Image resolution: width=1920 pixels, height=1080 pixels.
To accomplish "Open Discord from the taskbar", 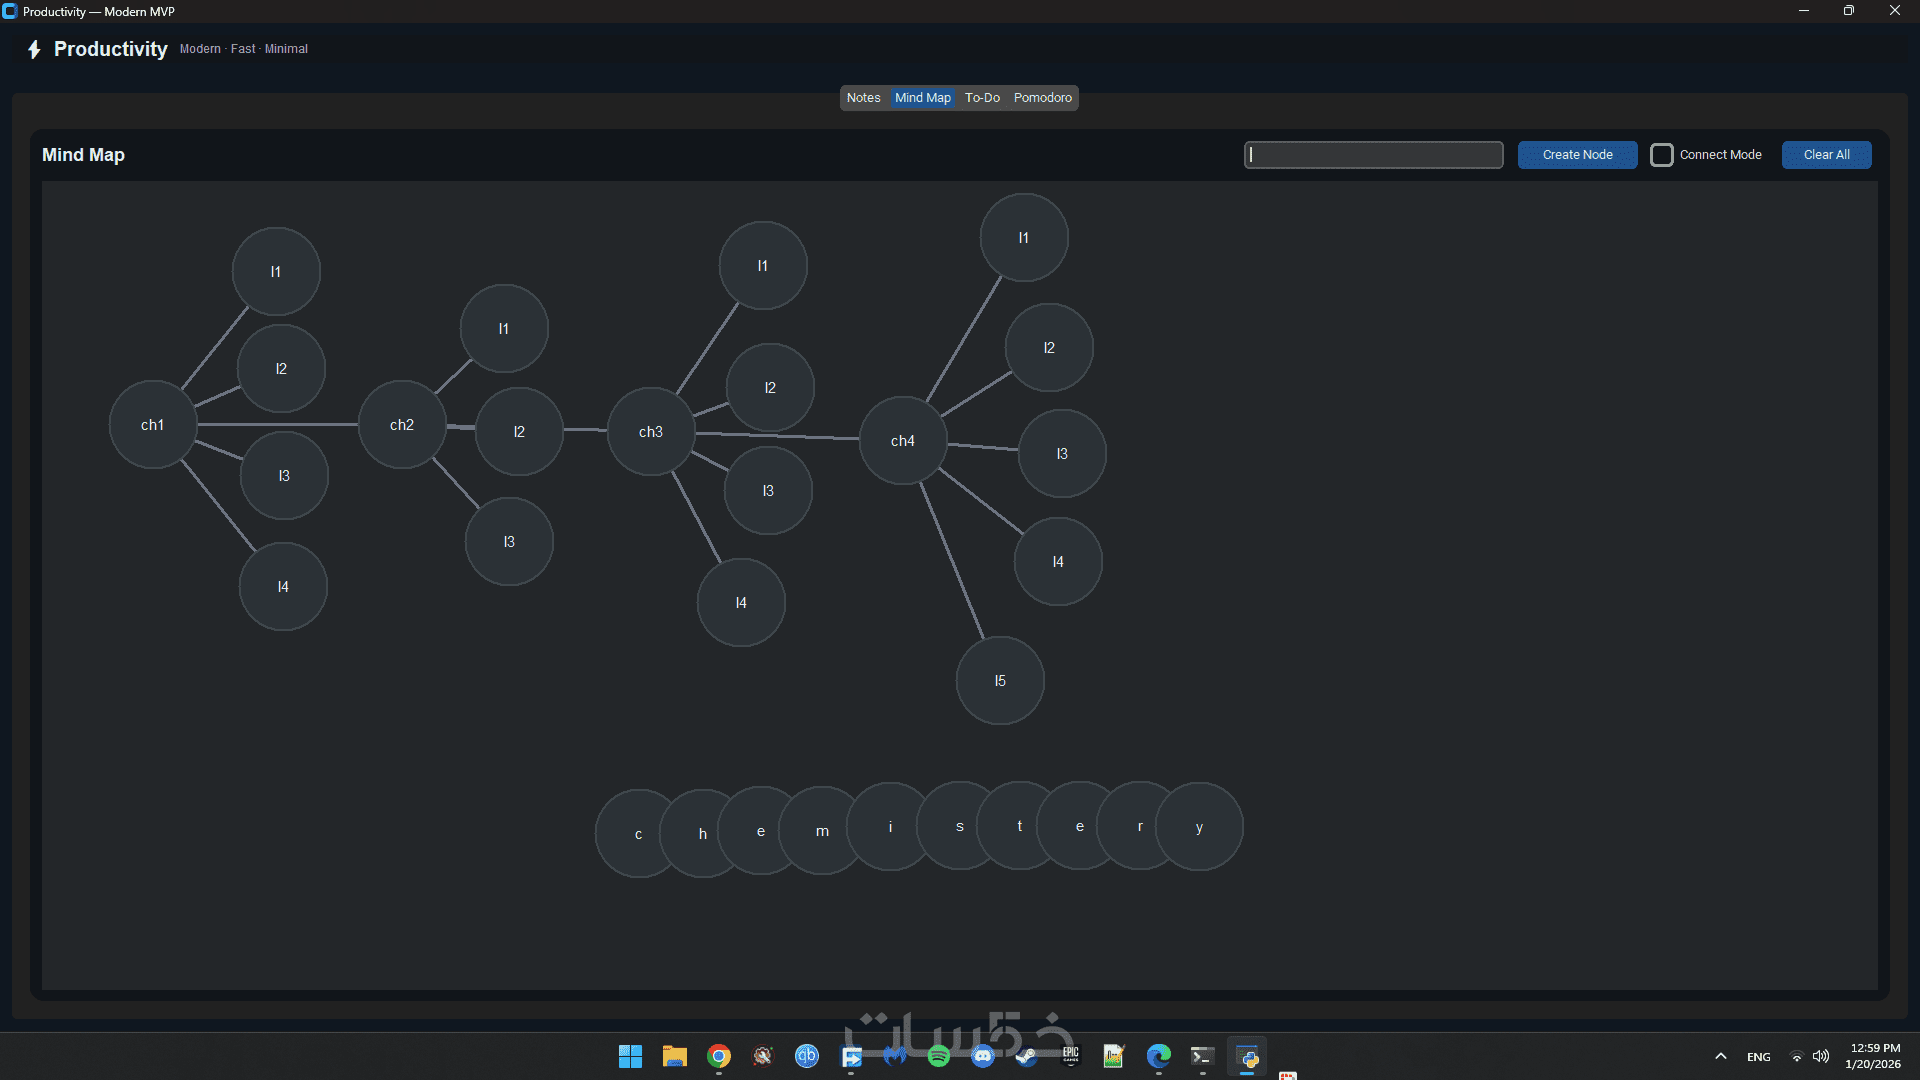I will point(983,1056).
